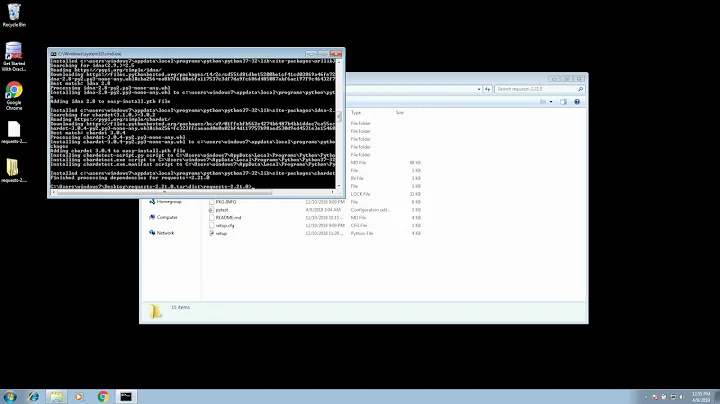Click the cmd horizontal scrollbar thumb
Image resolution: width=720 pixels, height=404 pixels.
[164, 192]
